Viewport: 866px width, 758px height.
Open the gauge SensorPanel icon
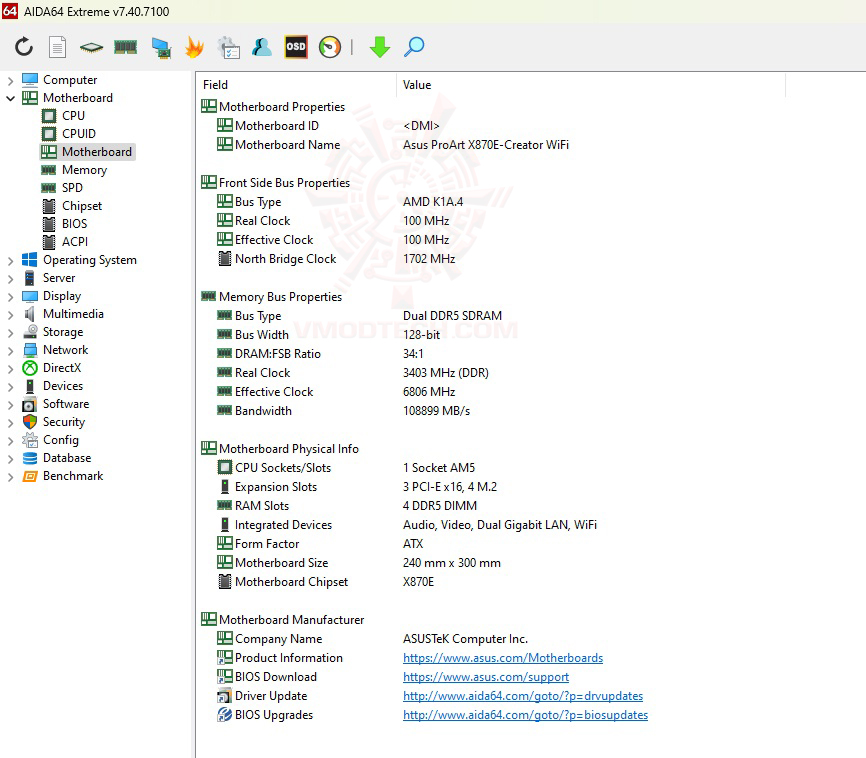[x=330, y=47]
